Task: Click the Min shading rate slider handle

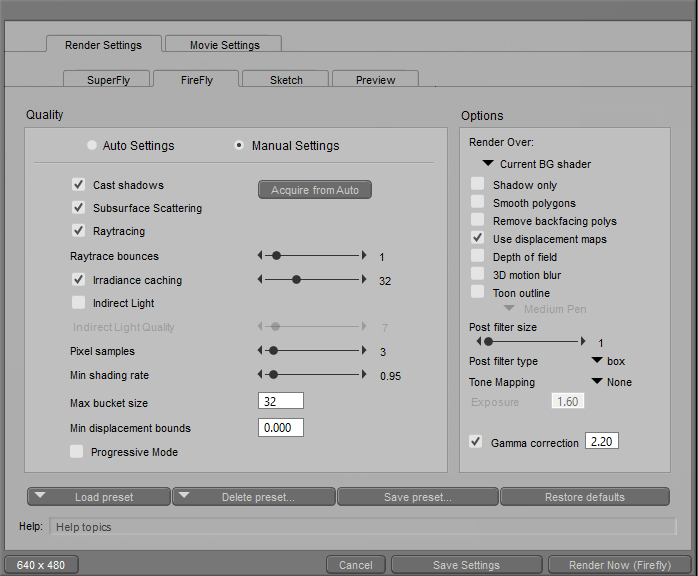Action: click(274, 375)
